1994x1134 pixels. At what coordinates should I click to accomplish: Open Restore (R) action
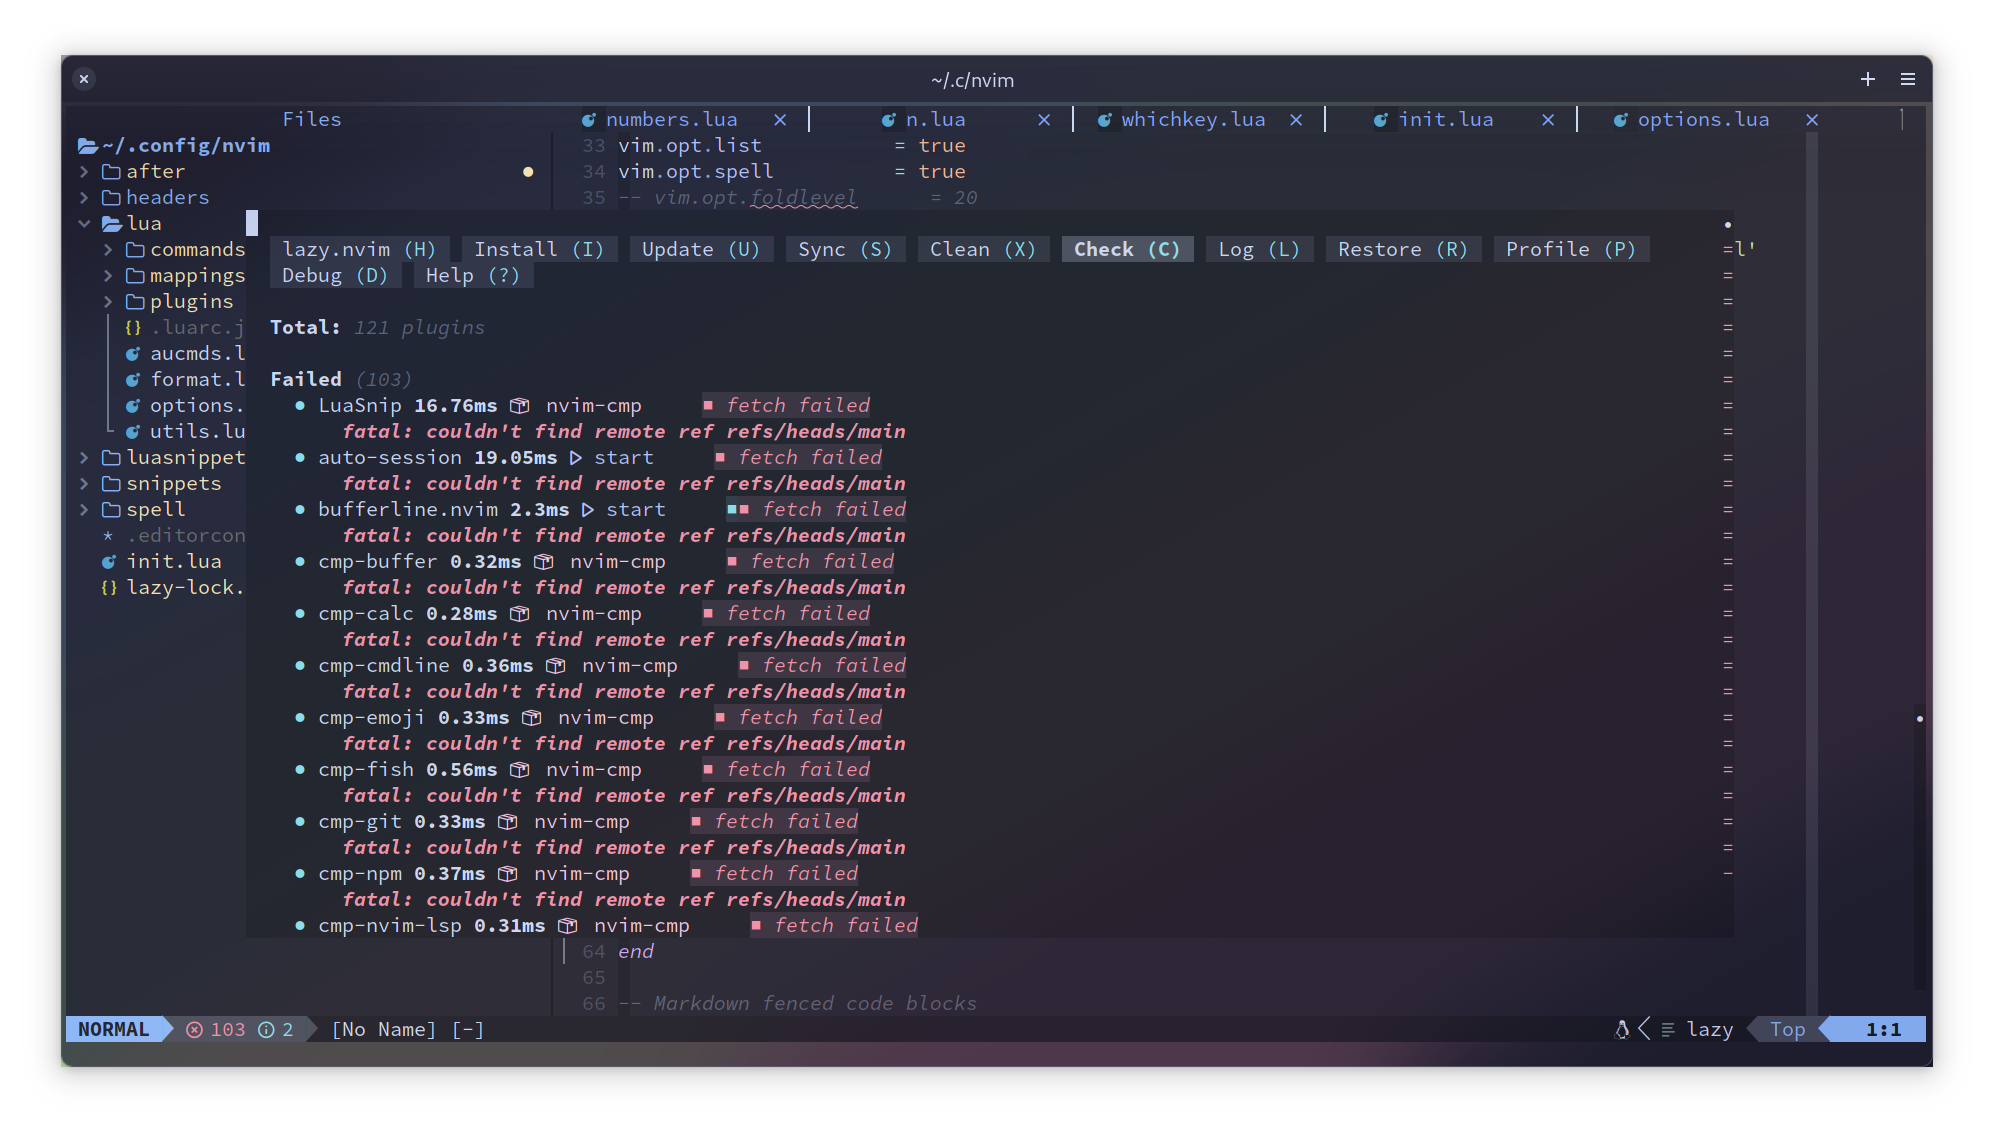click(1403, 250)
